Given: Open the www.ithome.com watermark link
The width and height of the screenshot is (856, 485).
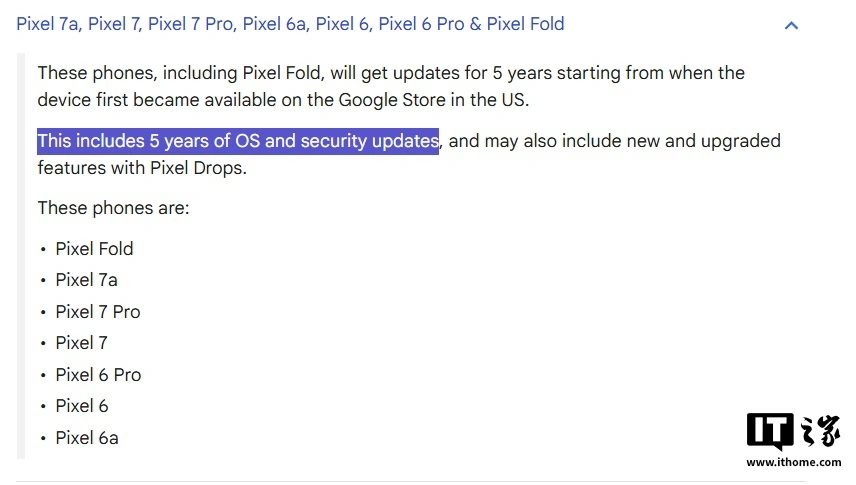Looking at the screenshot, I should 793,462.
